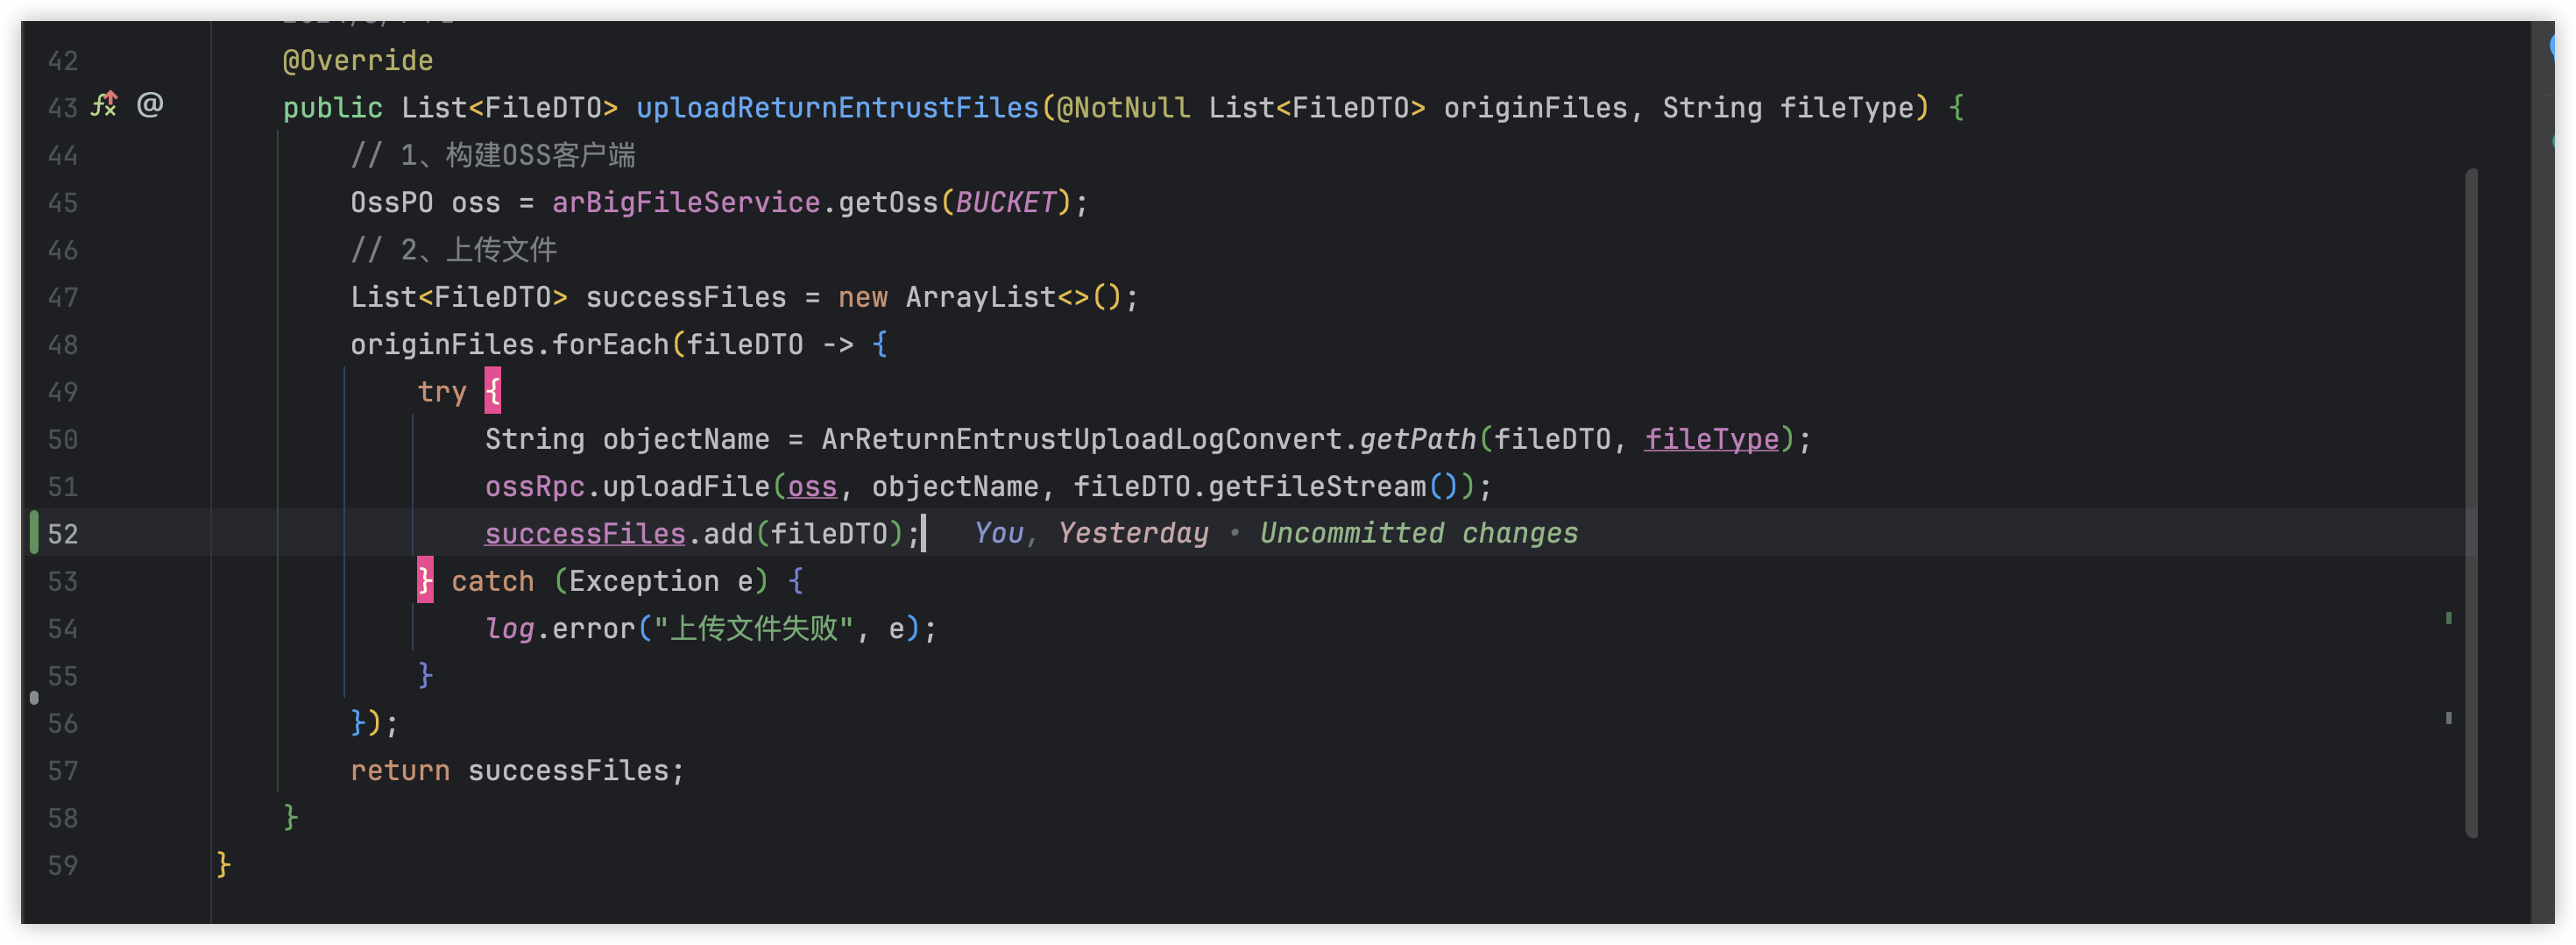Click the implements-method gutter icon on line 43

tap(104, 104)
